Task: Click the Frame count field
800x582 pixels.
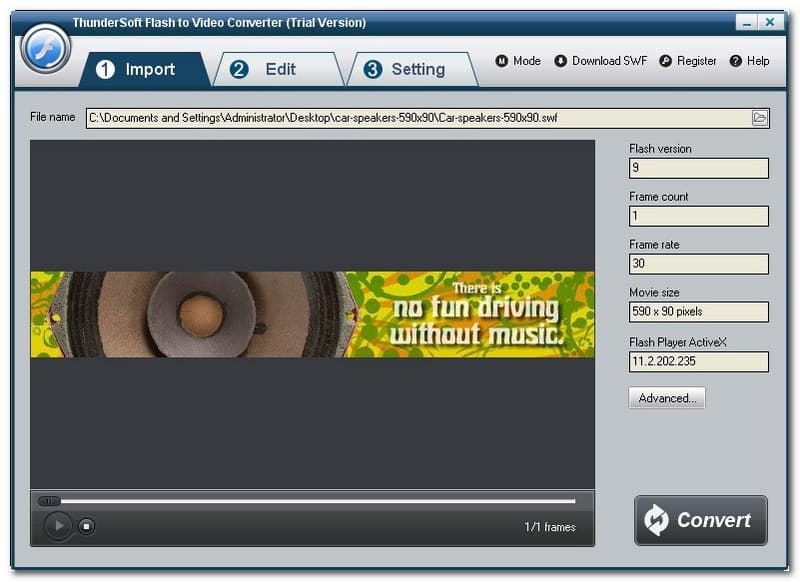Action: tap(698, 216)
